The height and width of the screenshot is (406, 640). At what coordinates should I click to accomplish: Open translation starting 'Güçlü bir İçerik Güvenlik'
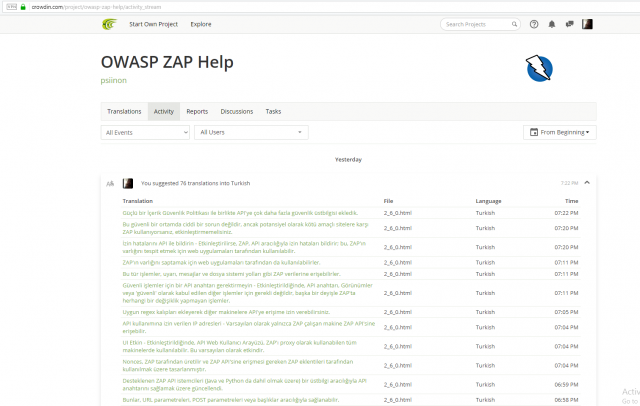point(240,213)
